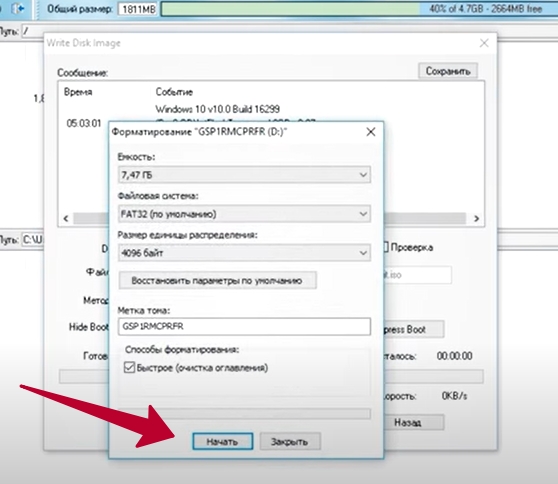558x484 pixels.
Task: Click the message log scroll left arrow
Action: 66,219
